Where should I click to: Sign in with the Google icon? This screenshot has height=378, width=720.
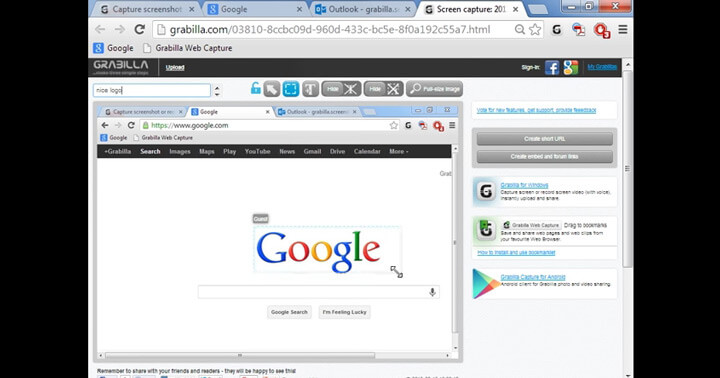tap(570, 68)
